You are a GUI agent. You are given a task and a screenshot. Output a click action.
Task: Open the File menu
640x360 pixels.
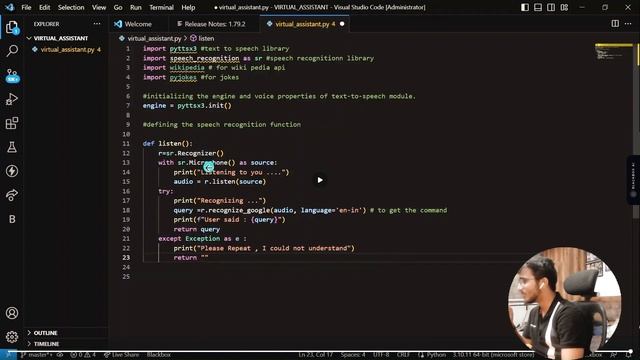[x=26, y=7]
